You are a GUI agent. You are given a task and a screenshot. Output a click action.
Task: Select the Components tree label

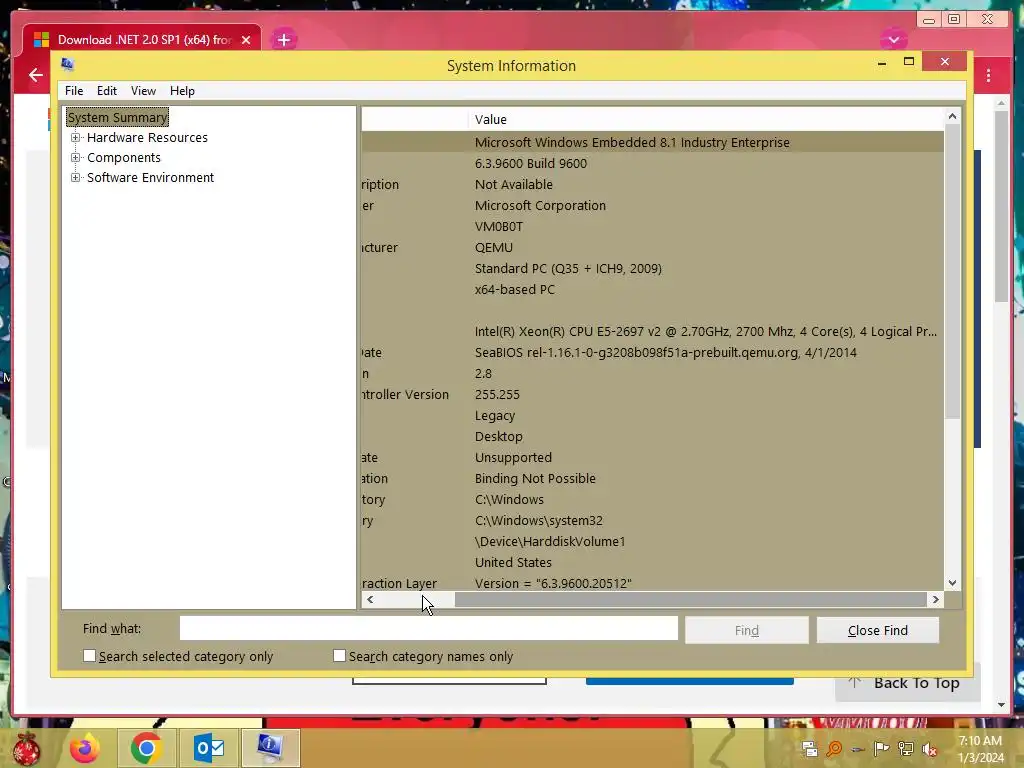click(x=123, y=158)
